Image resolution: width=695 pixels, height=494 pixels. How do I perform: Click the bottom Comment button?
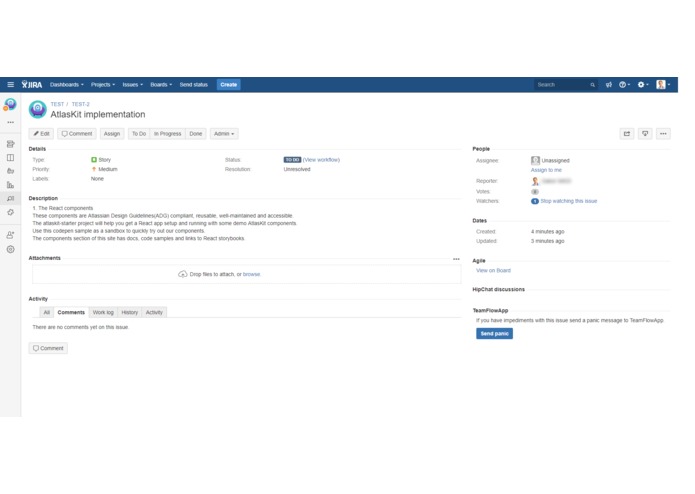[x=48, y=348]
